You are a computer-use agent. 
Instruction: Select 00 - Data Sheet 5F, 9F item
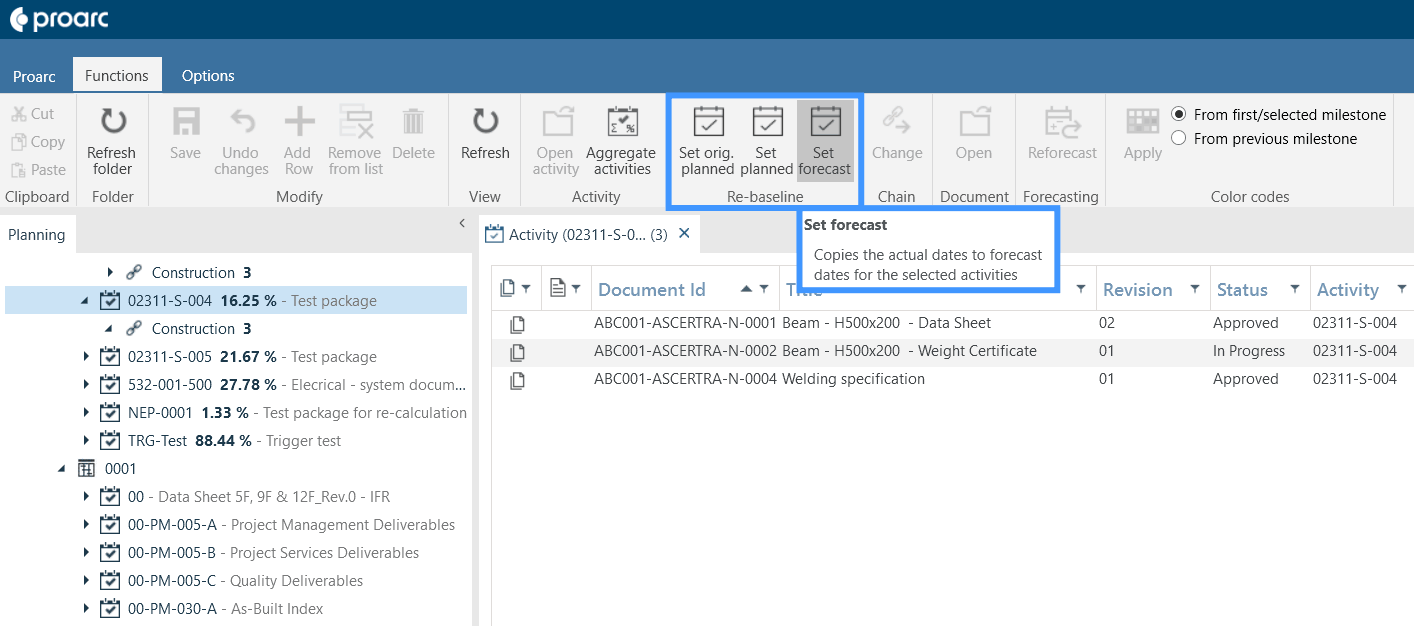coord(259,497)
